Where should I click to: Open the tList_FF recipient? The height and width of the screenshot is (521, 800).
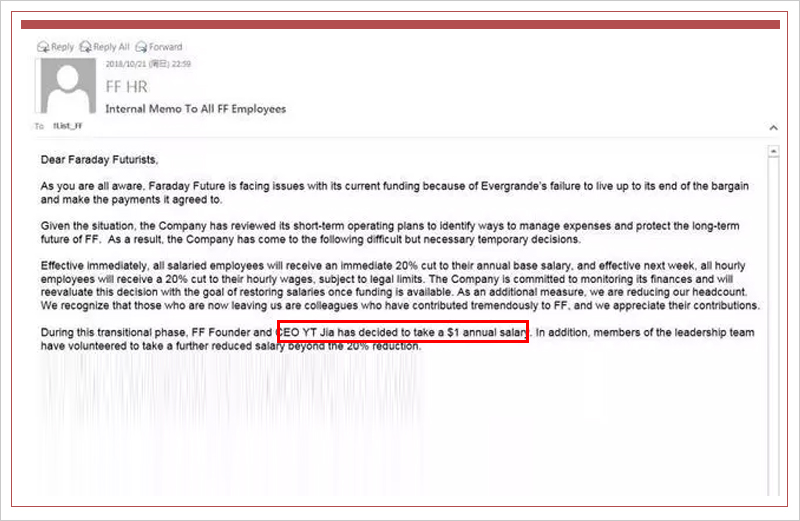point(68,127)
